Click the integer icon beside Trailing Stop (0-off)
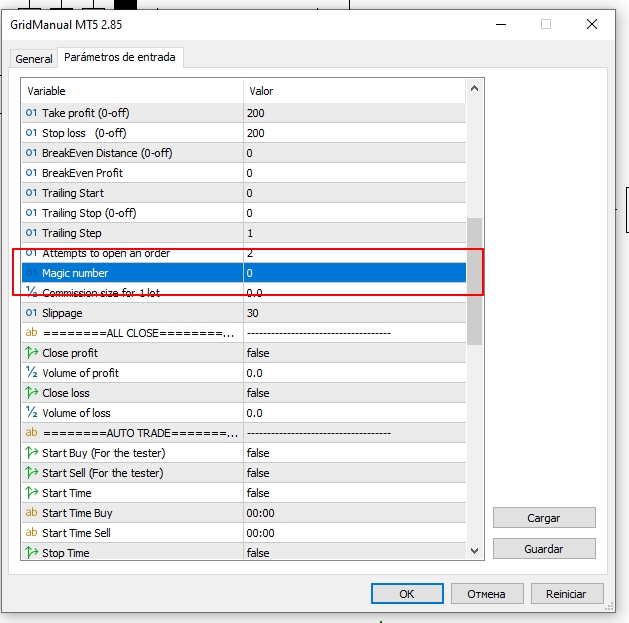This screenshot has width=629, height=623. 31,213
